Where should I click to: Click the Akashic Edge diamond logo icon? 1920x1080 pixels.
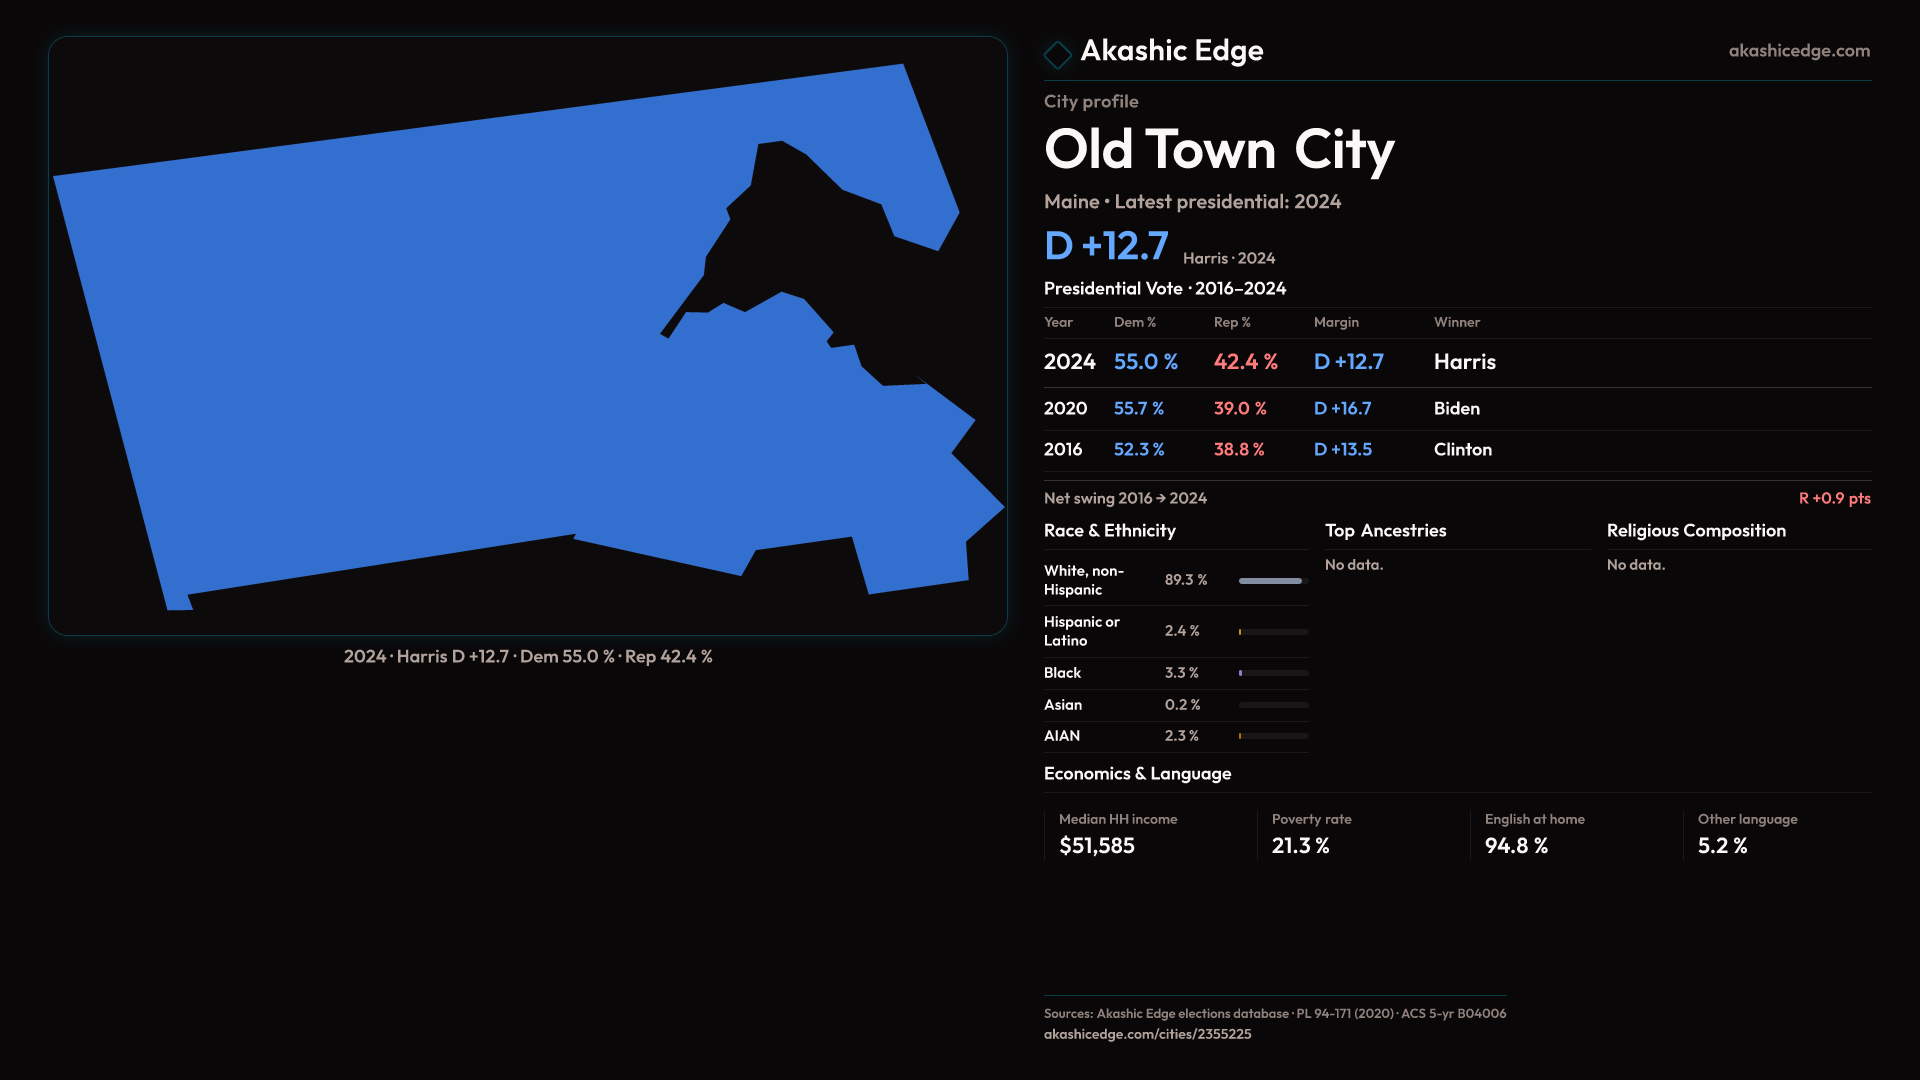coord(1057,54)
